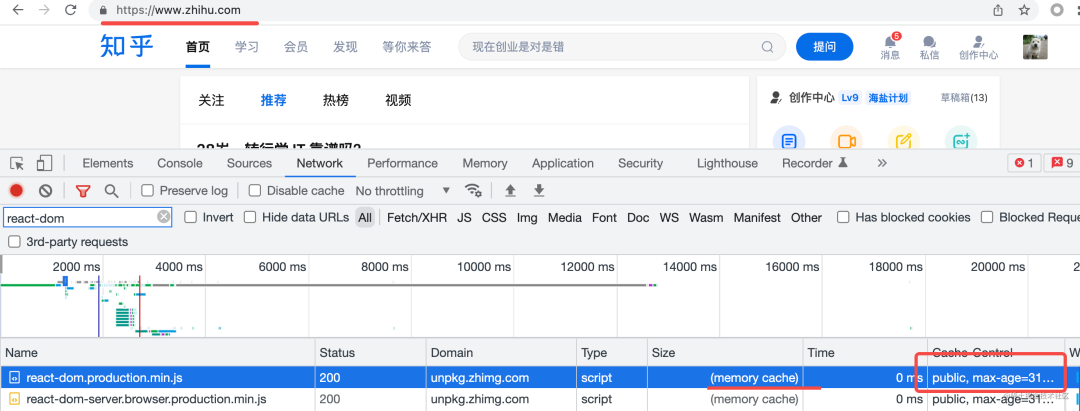Toggle the red filter funnel icon
Screen dimensions: 1080x411
[x=83, y=191]
